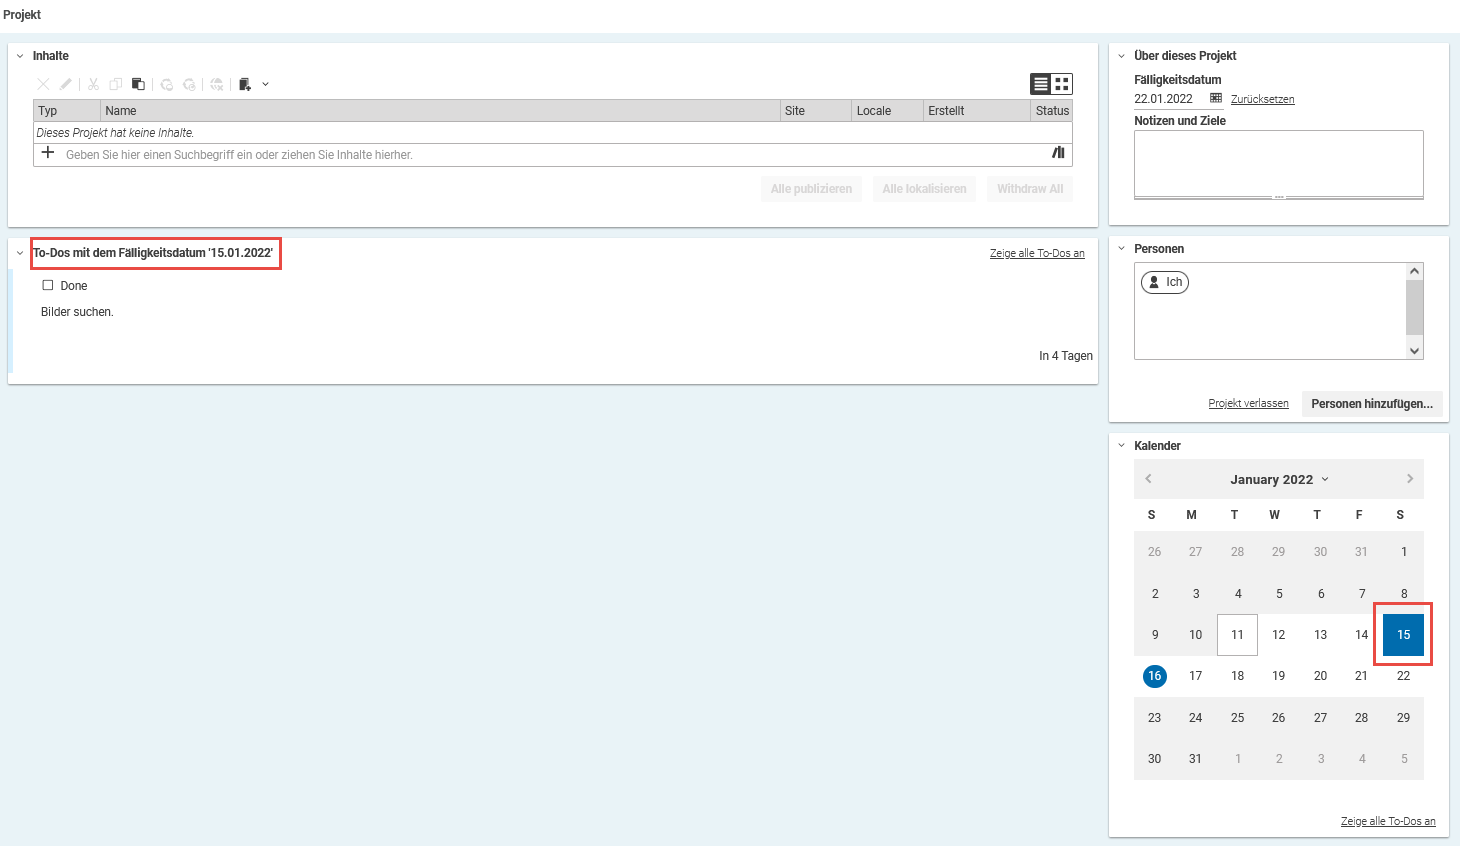Open the library icon in the search row

1058,153
